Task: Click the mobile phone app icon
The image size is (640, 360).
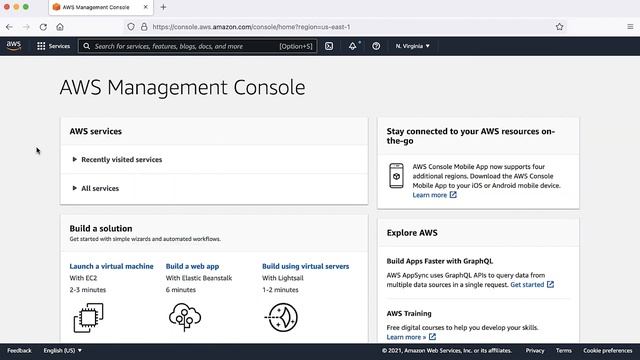Action: coord(396,176)
